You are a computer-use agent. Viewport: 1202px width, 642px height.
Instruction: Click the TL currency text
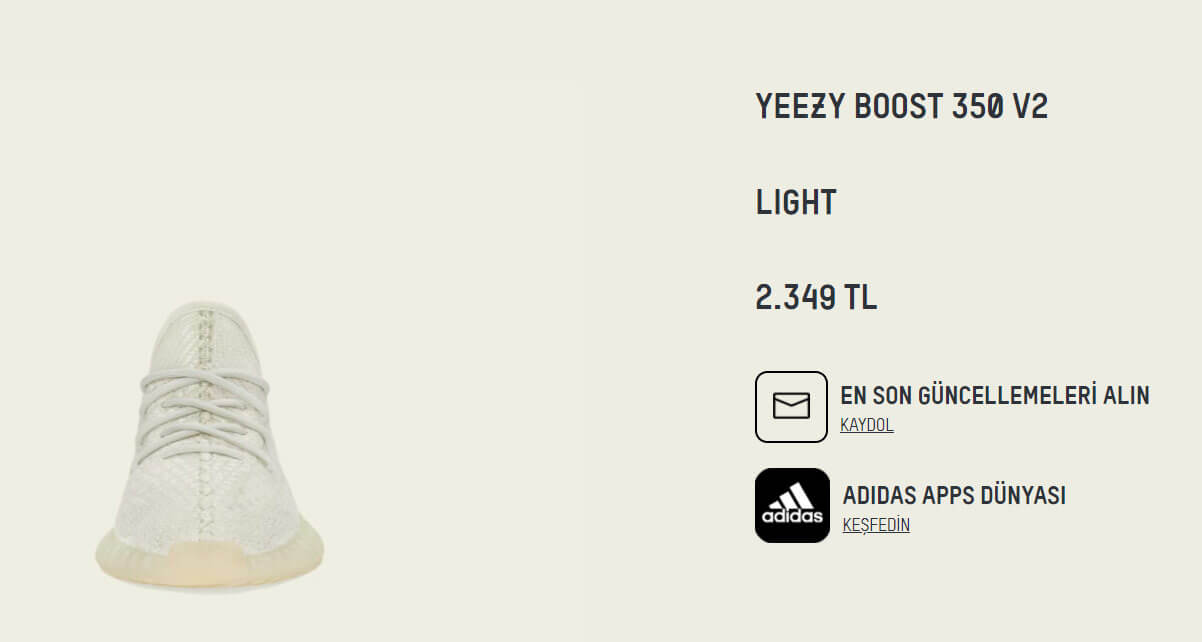(x=859, y=298)
